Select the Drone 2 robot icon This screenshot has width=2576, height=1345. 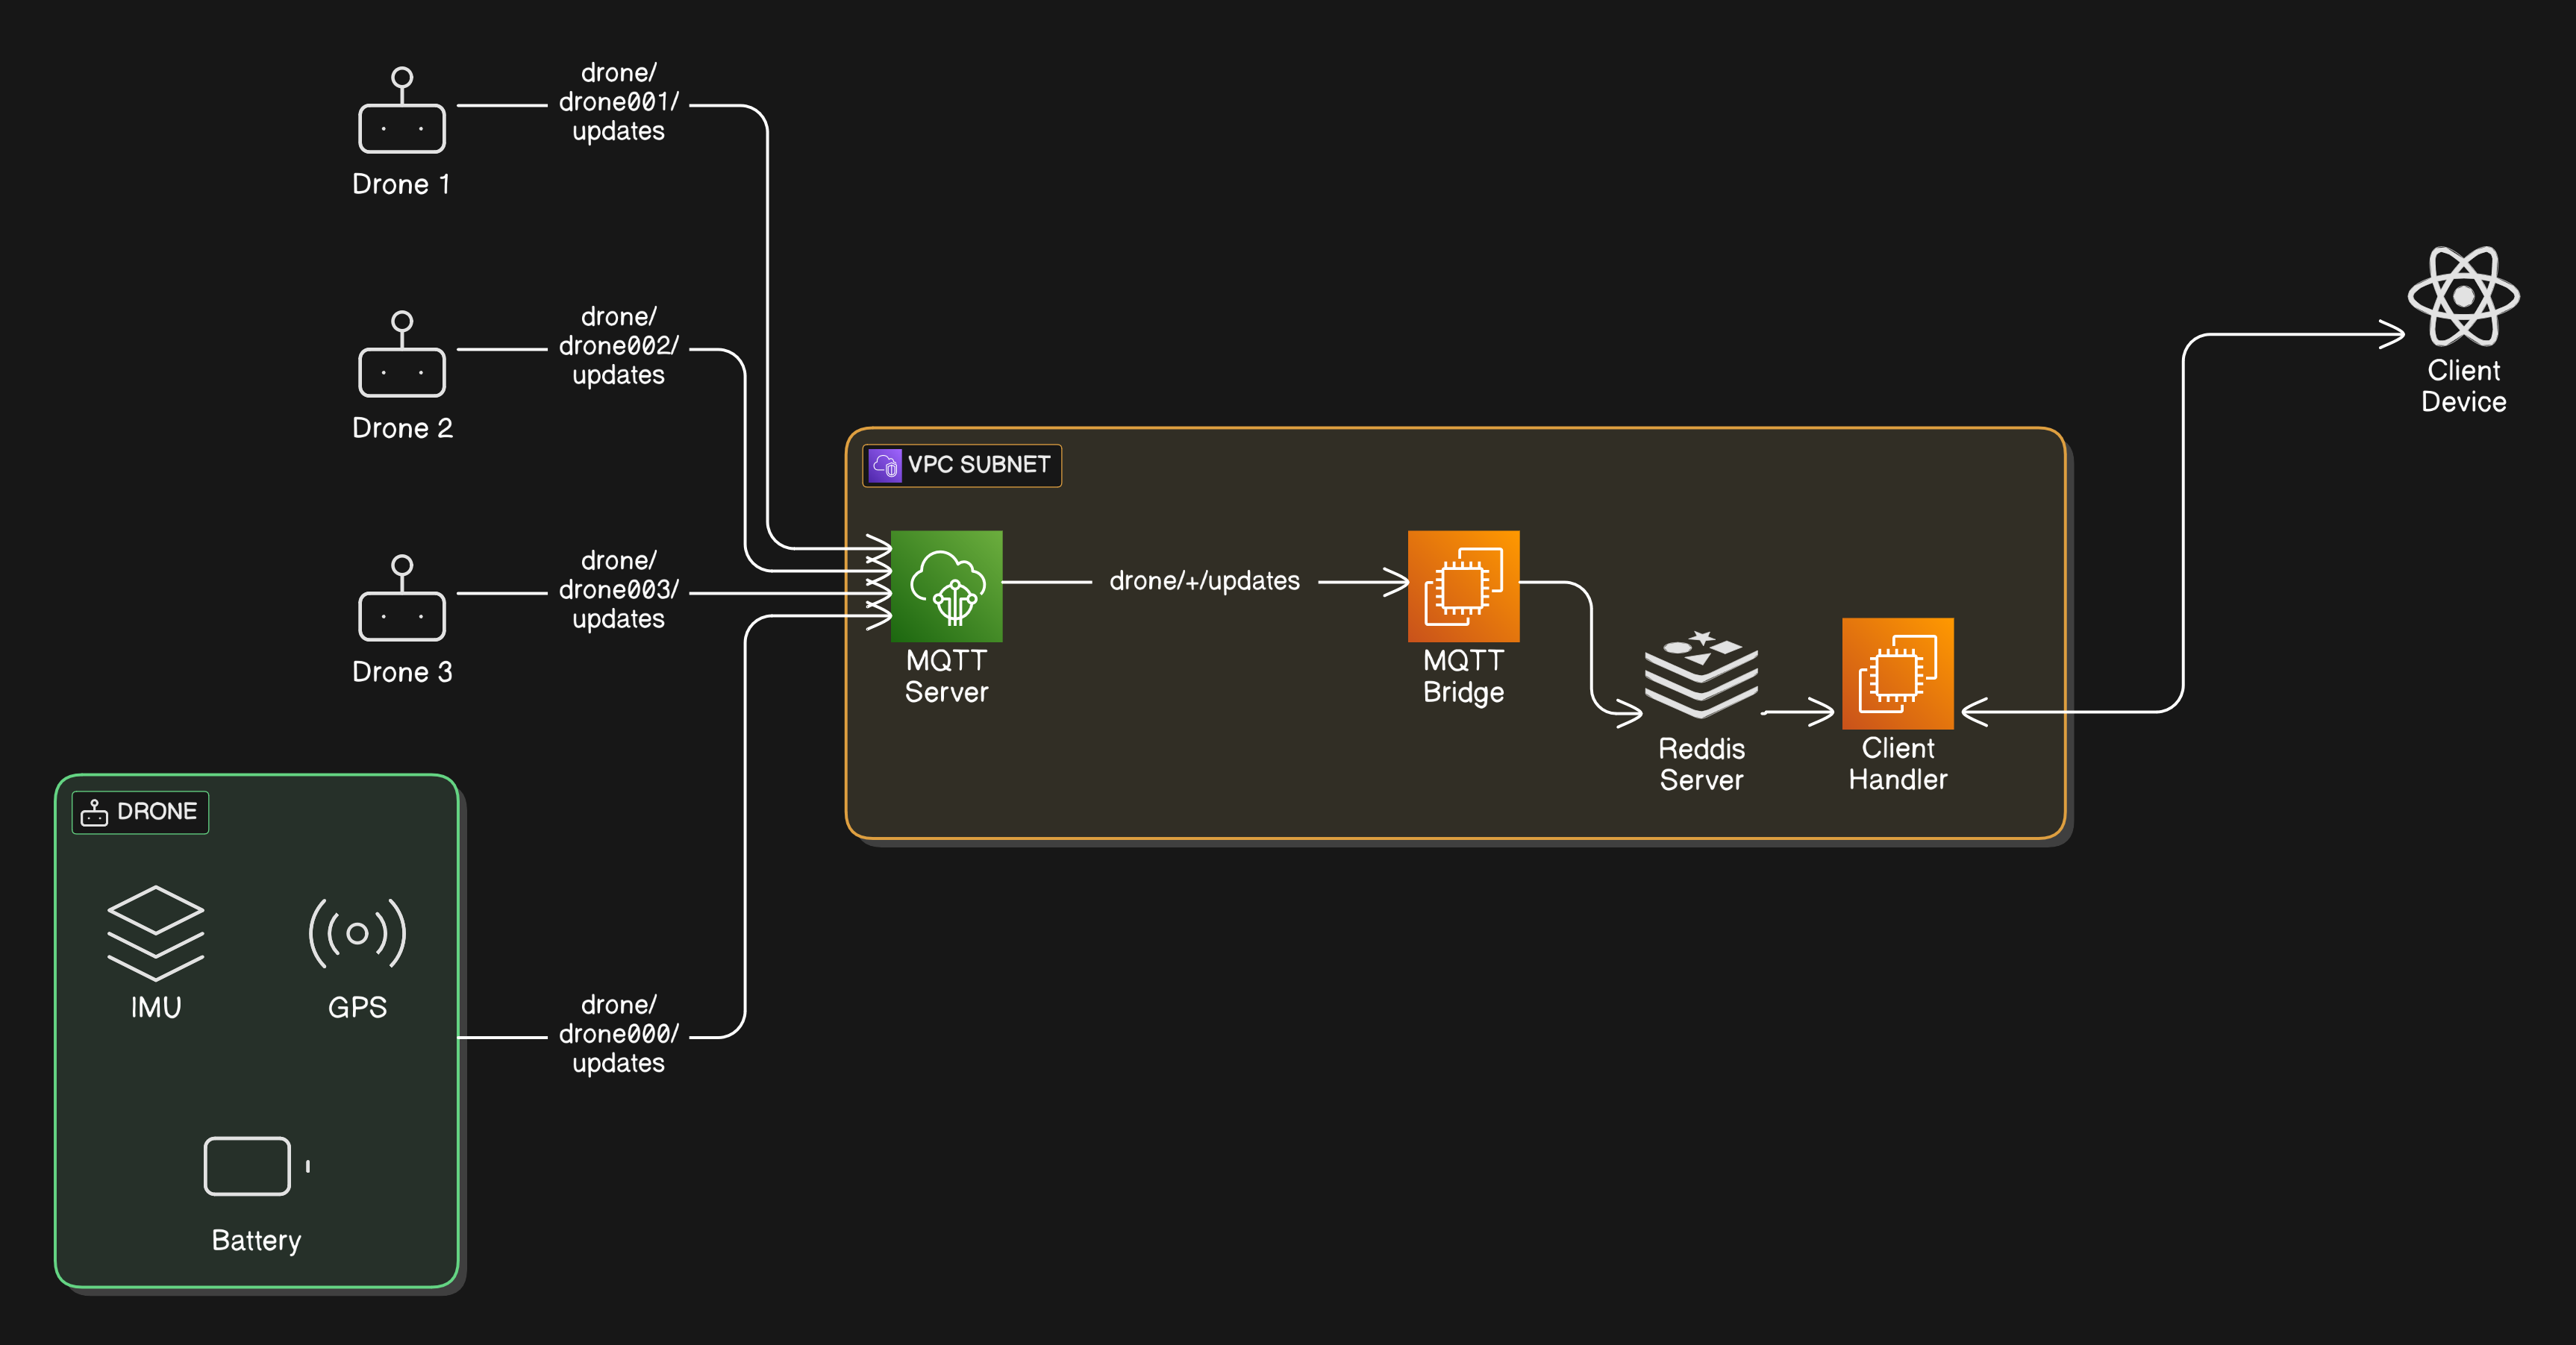tap(402, 354)
